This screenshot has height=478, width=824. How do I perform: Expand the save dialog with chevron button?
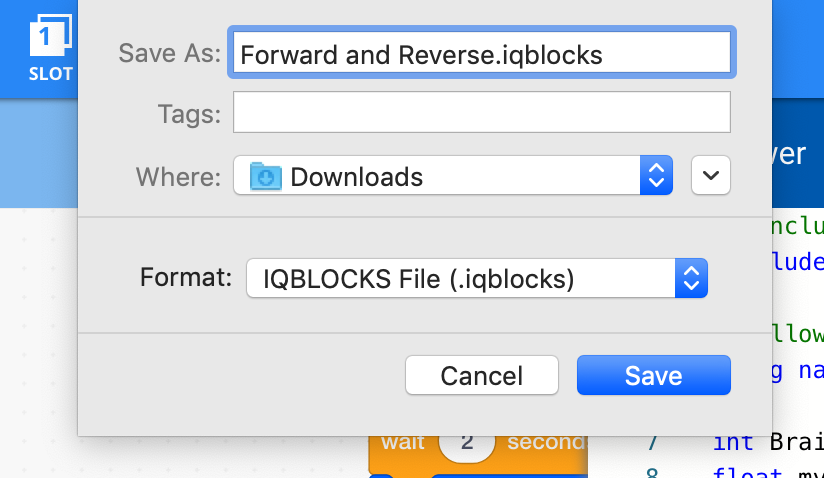point(711,176)
